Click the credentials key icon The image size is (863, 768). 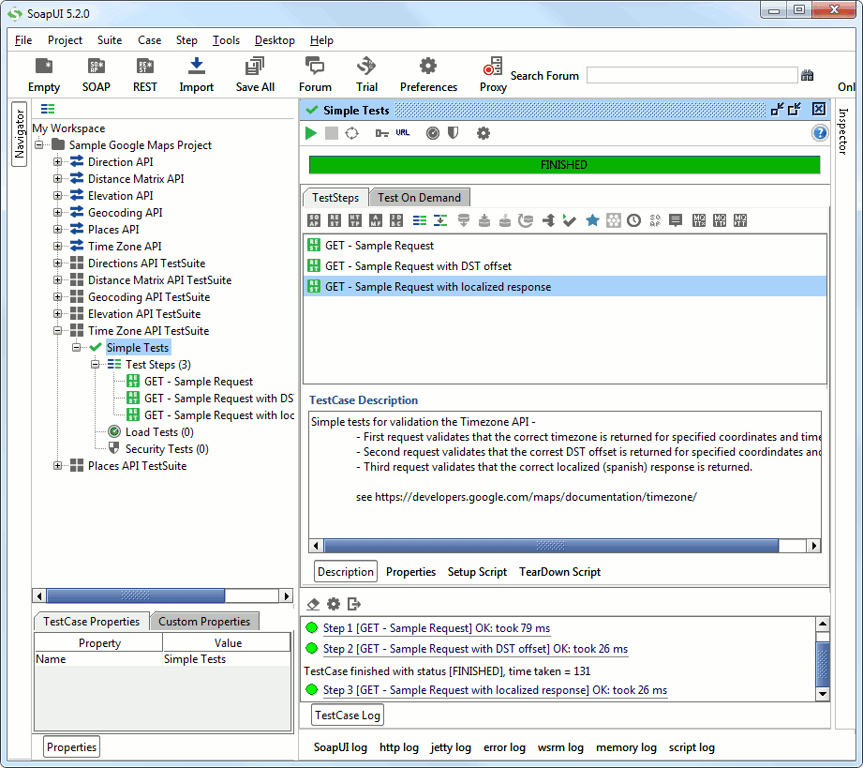(x=381, y=133)
